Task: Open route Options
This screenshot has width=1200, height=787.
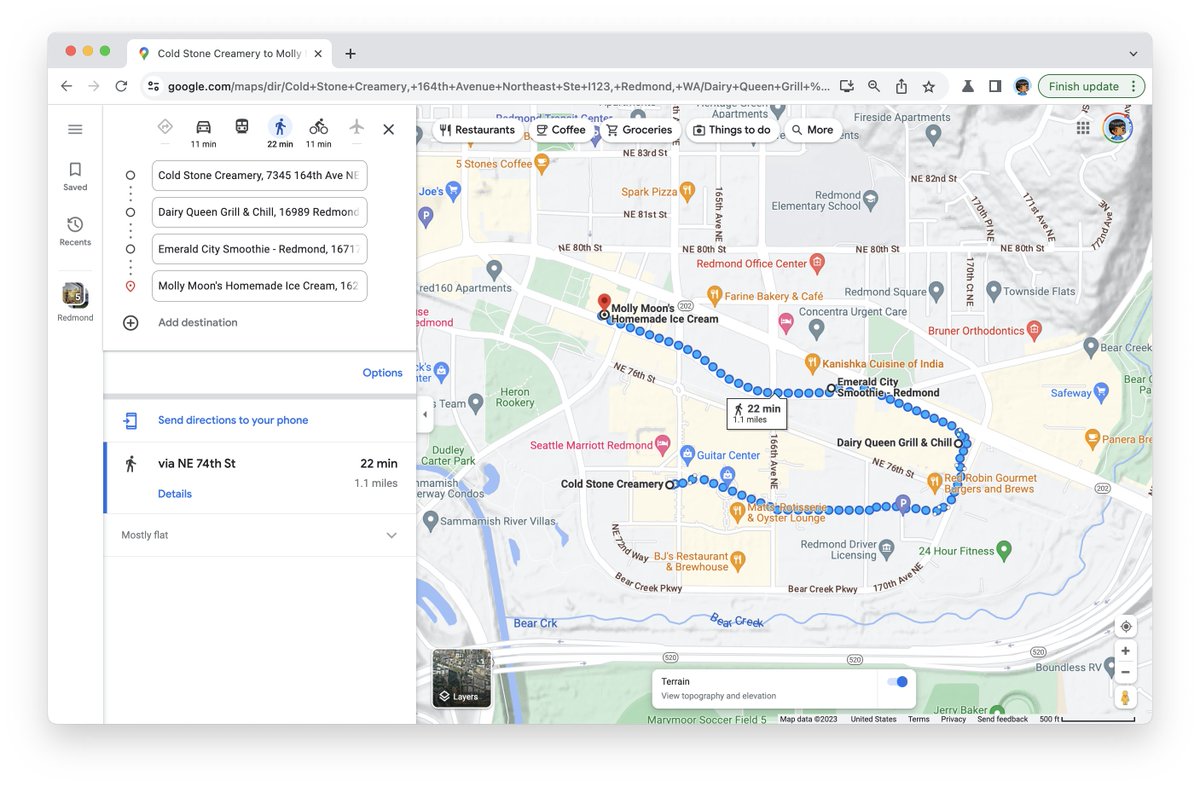Action: pyautogui.click(x=382, y=373)
